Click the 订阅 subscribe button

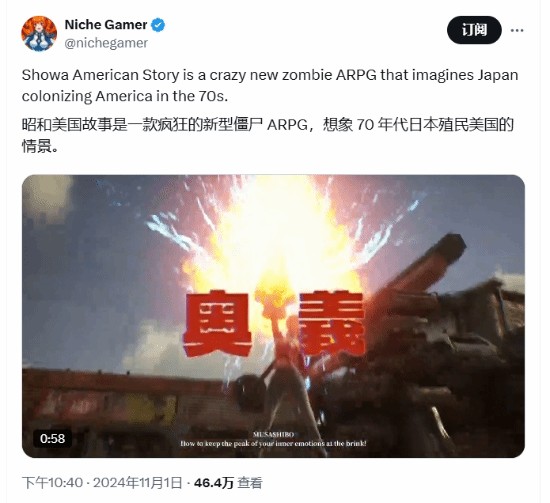474,30
